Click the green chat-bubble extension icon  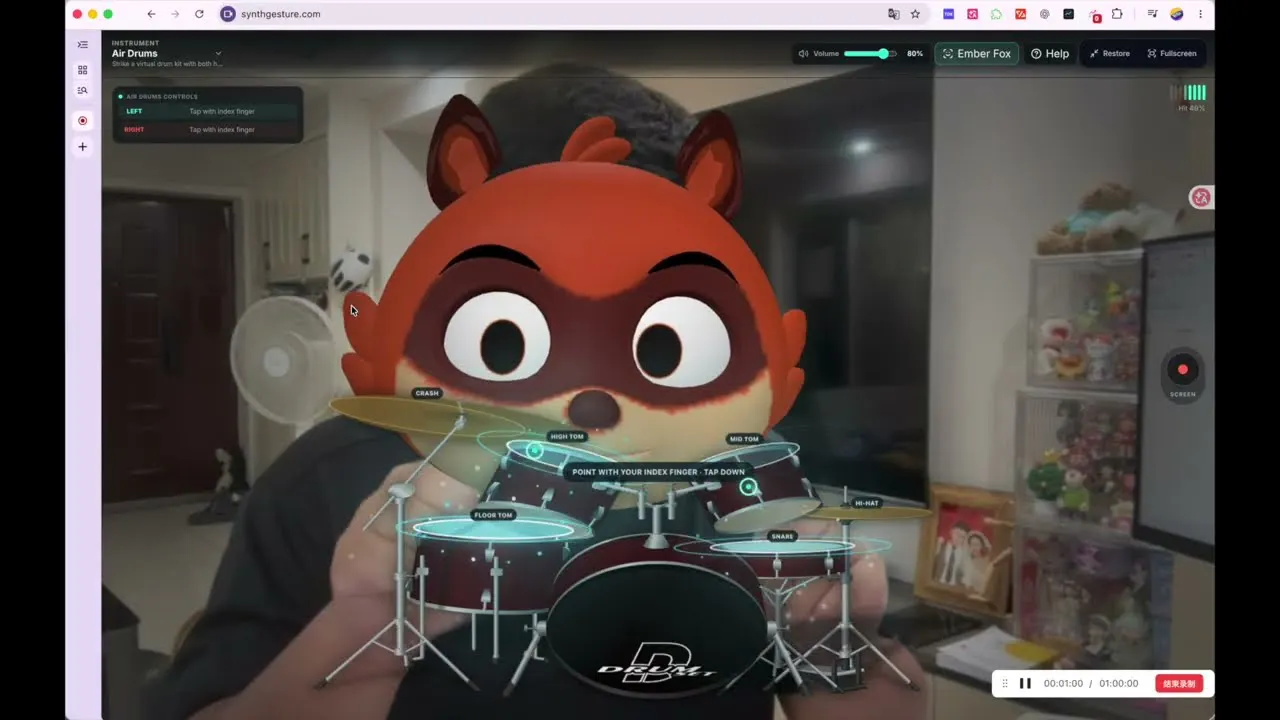pyautogui.click(x=996, y=14)
